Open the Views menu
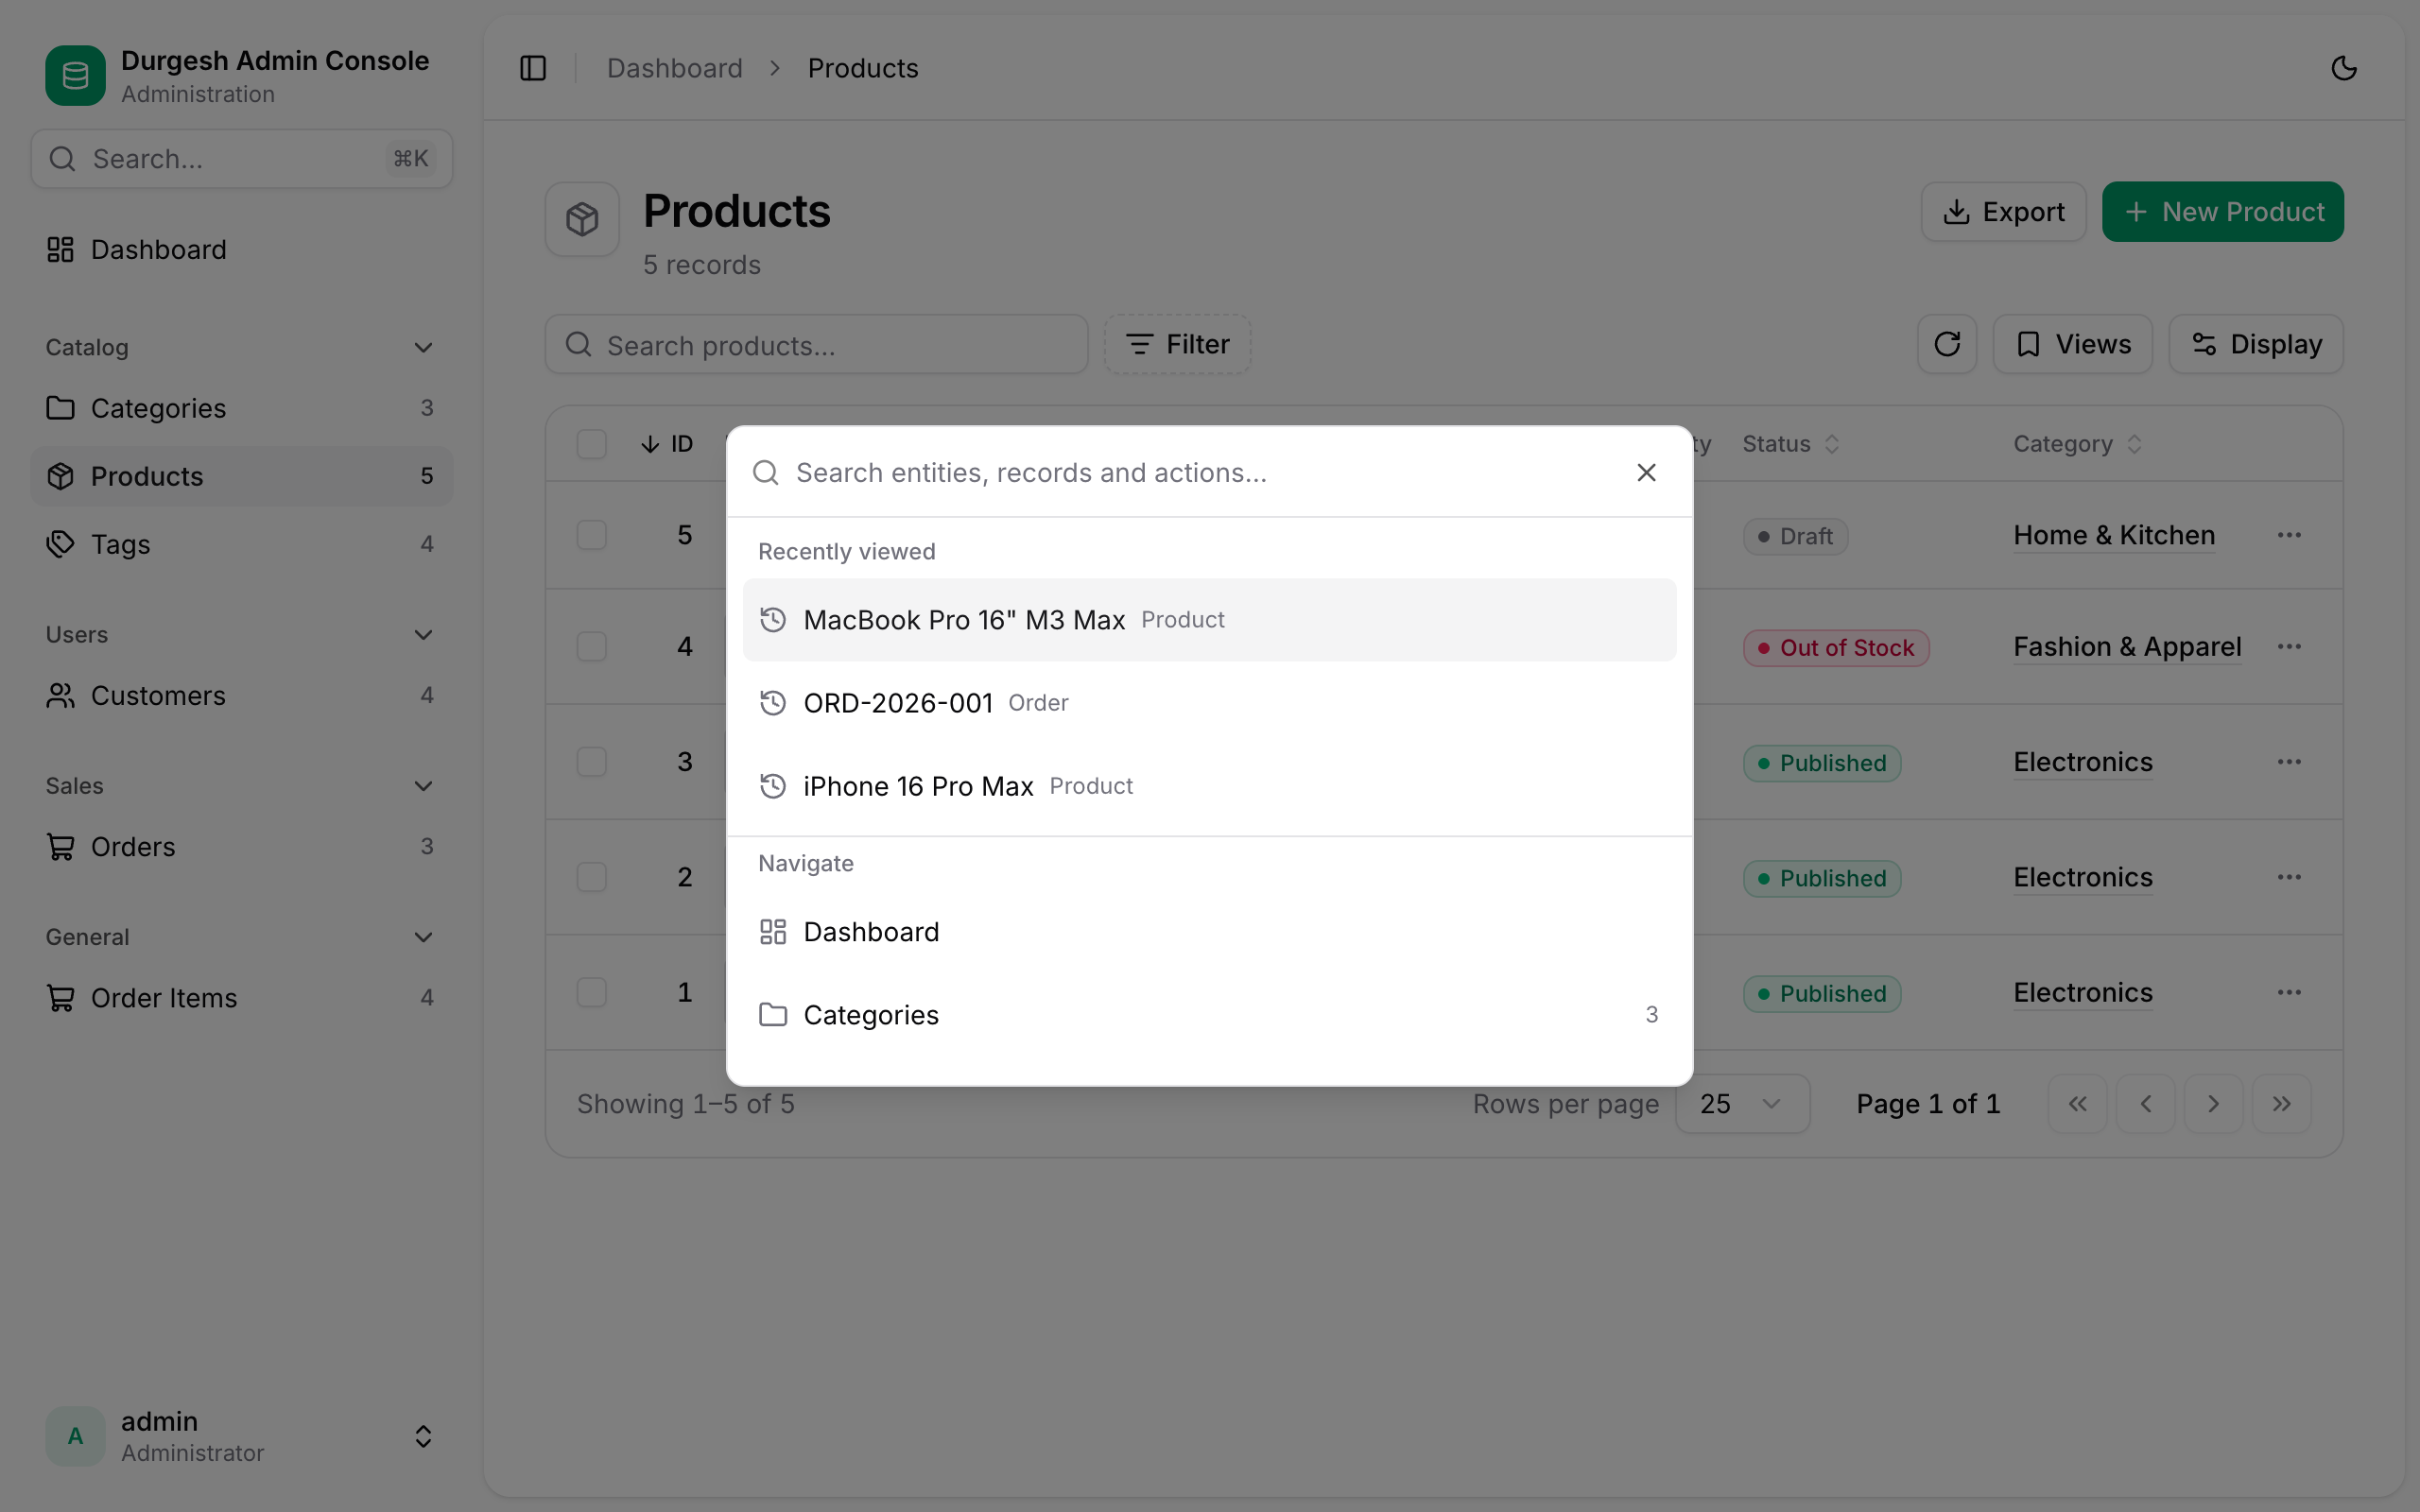Image resolution: width=2420 pixels, height=1512 pixels. coord(2072,344)
